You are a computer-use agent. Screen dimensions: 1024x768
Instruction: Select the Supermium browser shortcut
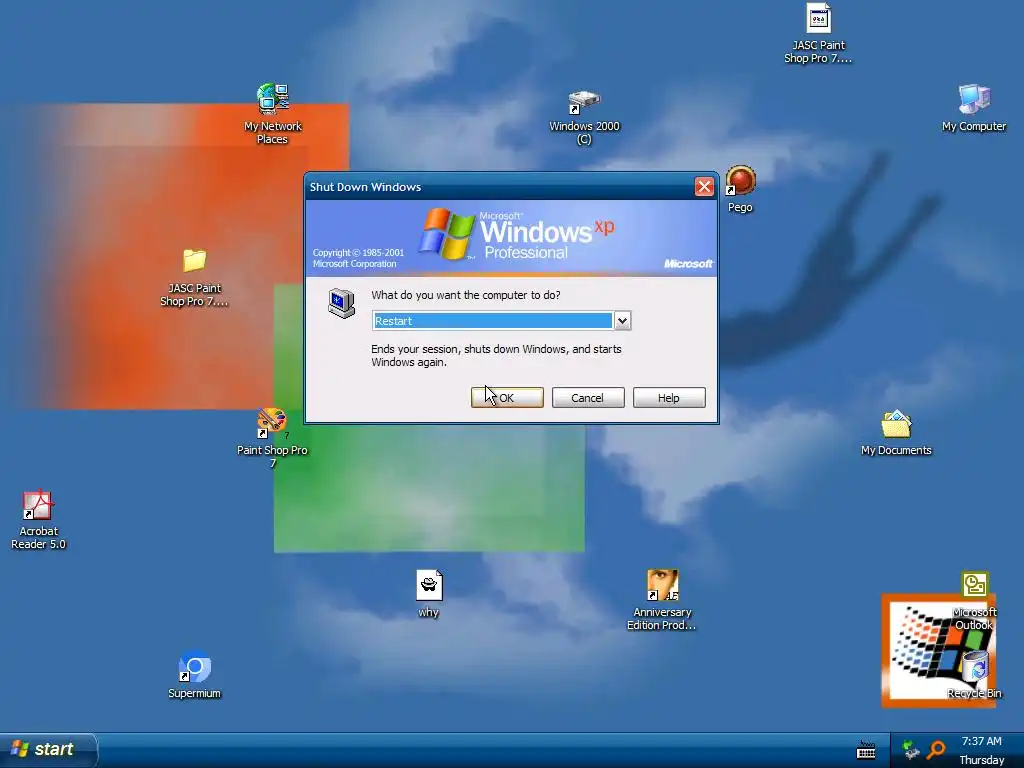point(194,667)
